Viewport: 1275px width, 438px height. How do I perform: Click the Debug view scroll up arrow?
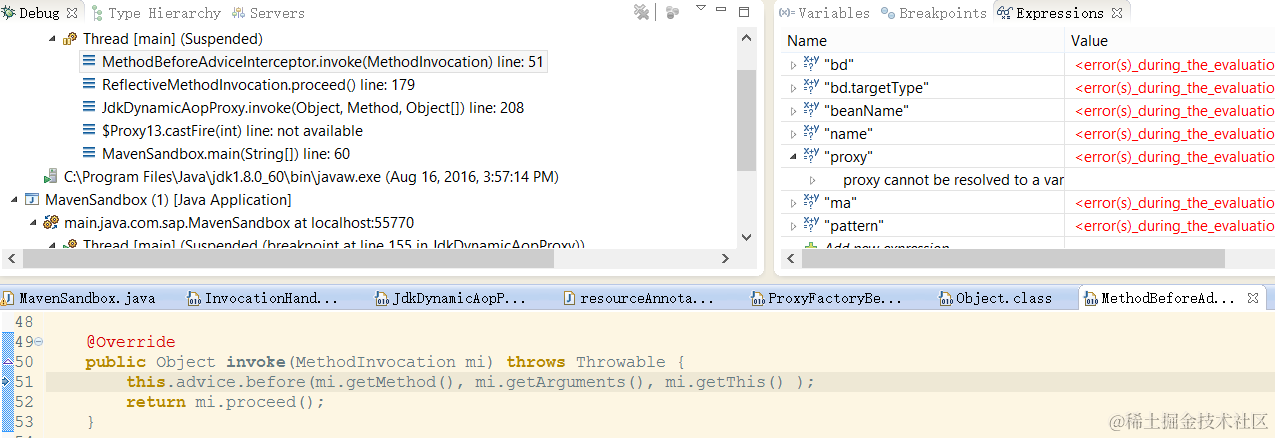(x=746, y=36)
